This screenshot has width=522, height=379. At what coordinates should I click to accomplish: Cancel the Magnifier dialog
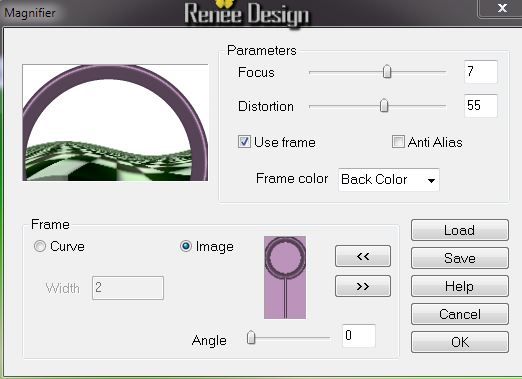pos(460,314)
